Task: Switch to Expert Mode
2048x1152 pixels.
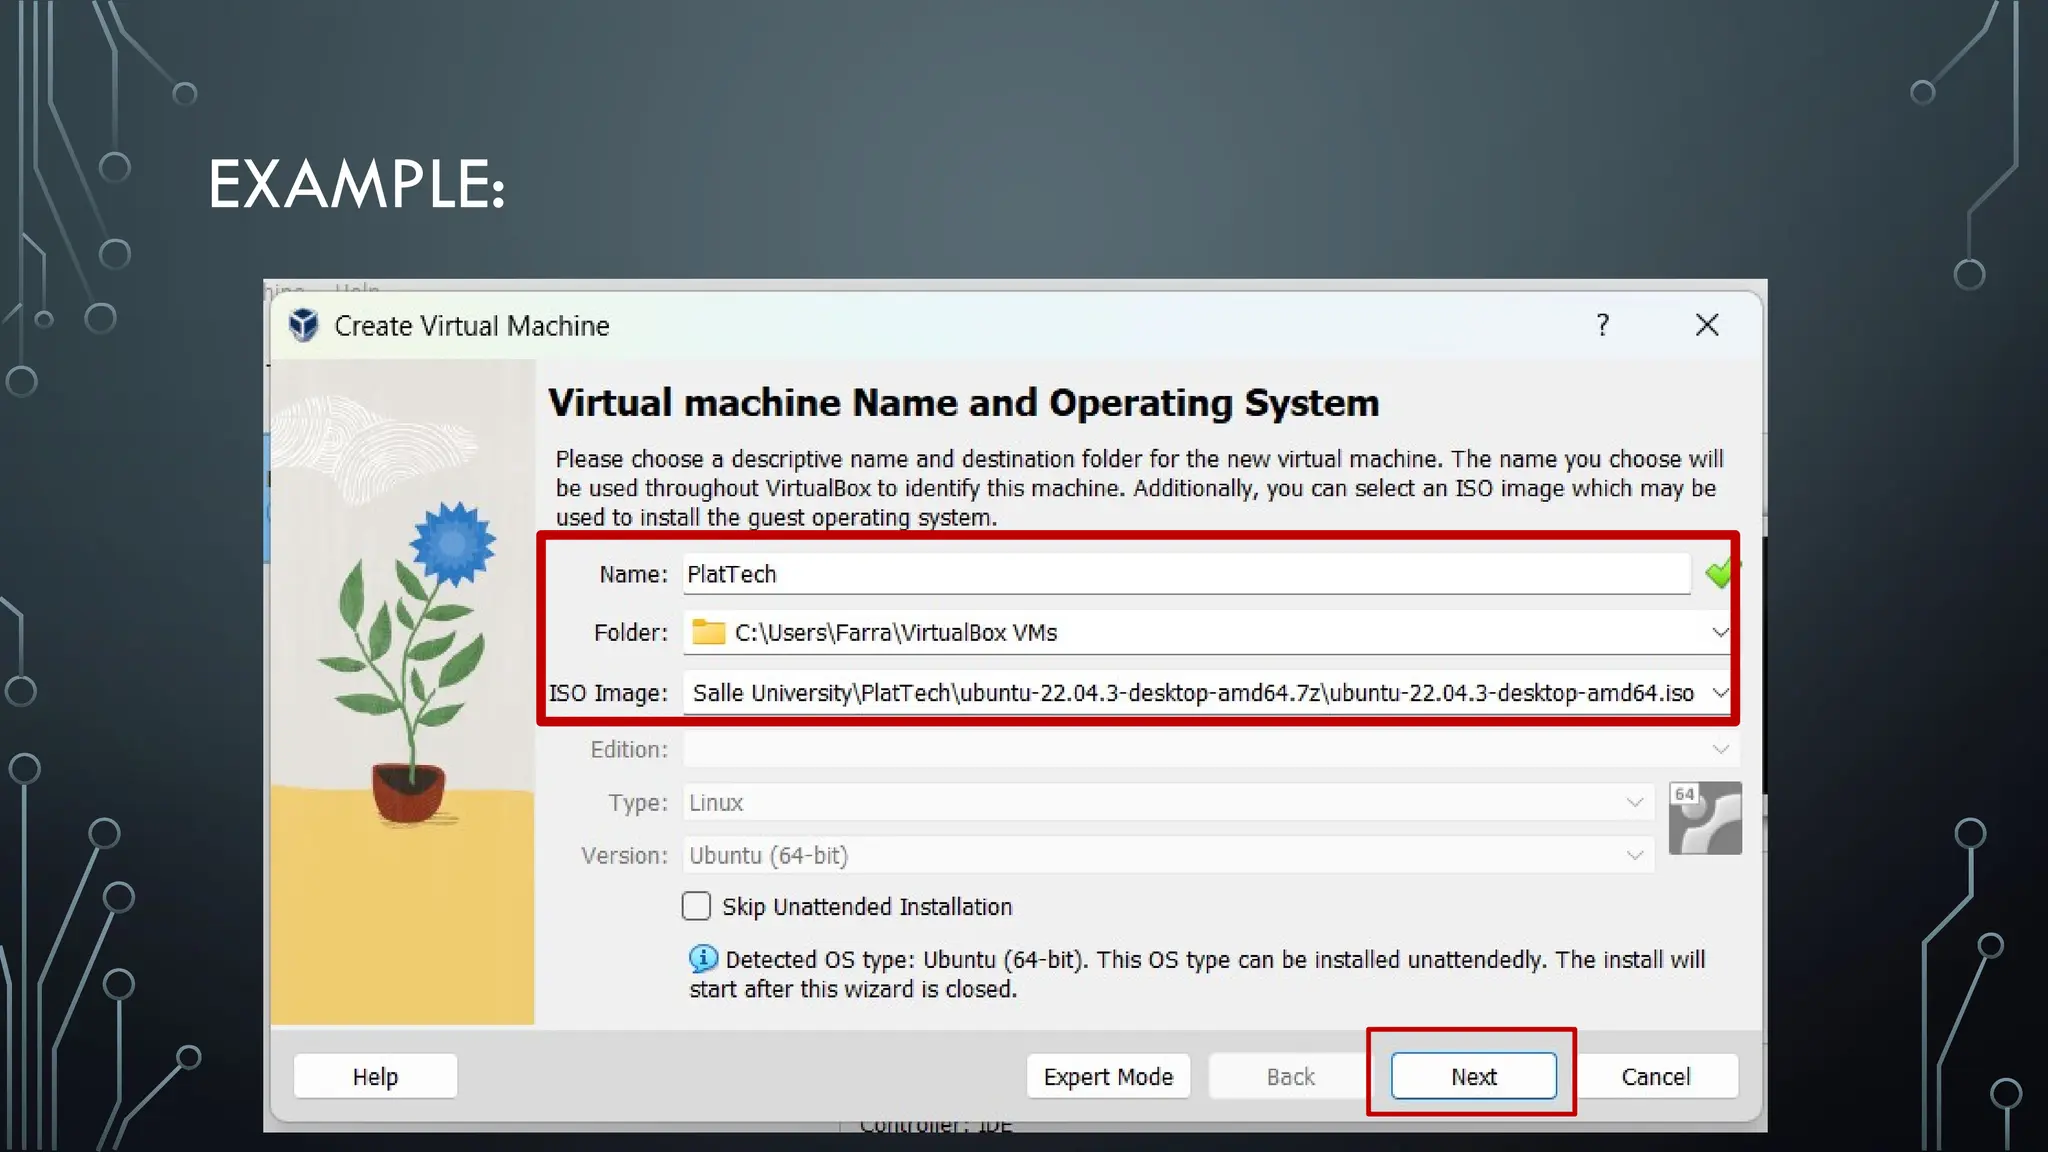Action: click(1108, 1076)
